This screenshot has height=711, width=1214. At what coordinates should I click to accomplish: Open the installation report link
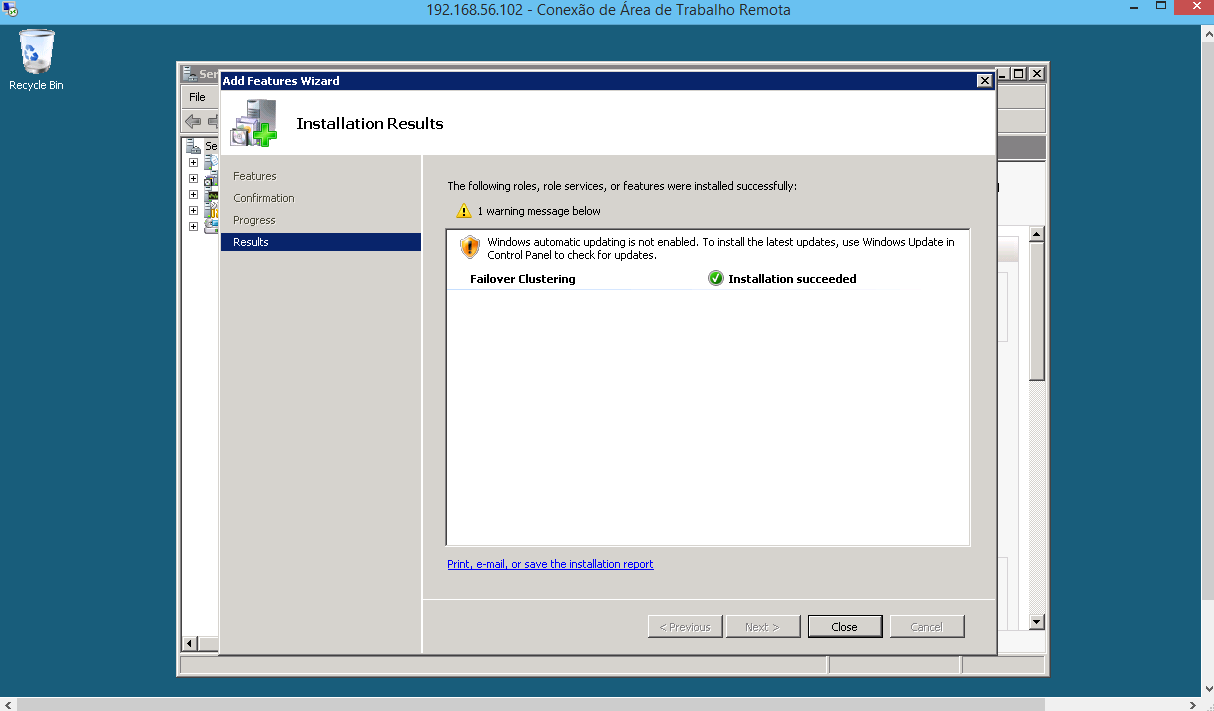[x=550, y=564]
